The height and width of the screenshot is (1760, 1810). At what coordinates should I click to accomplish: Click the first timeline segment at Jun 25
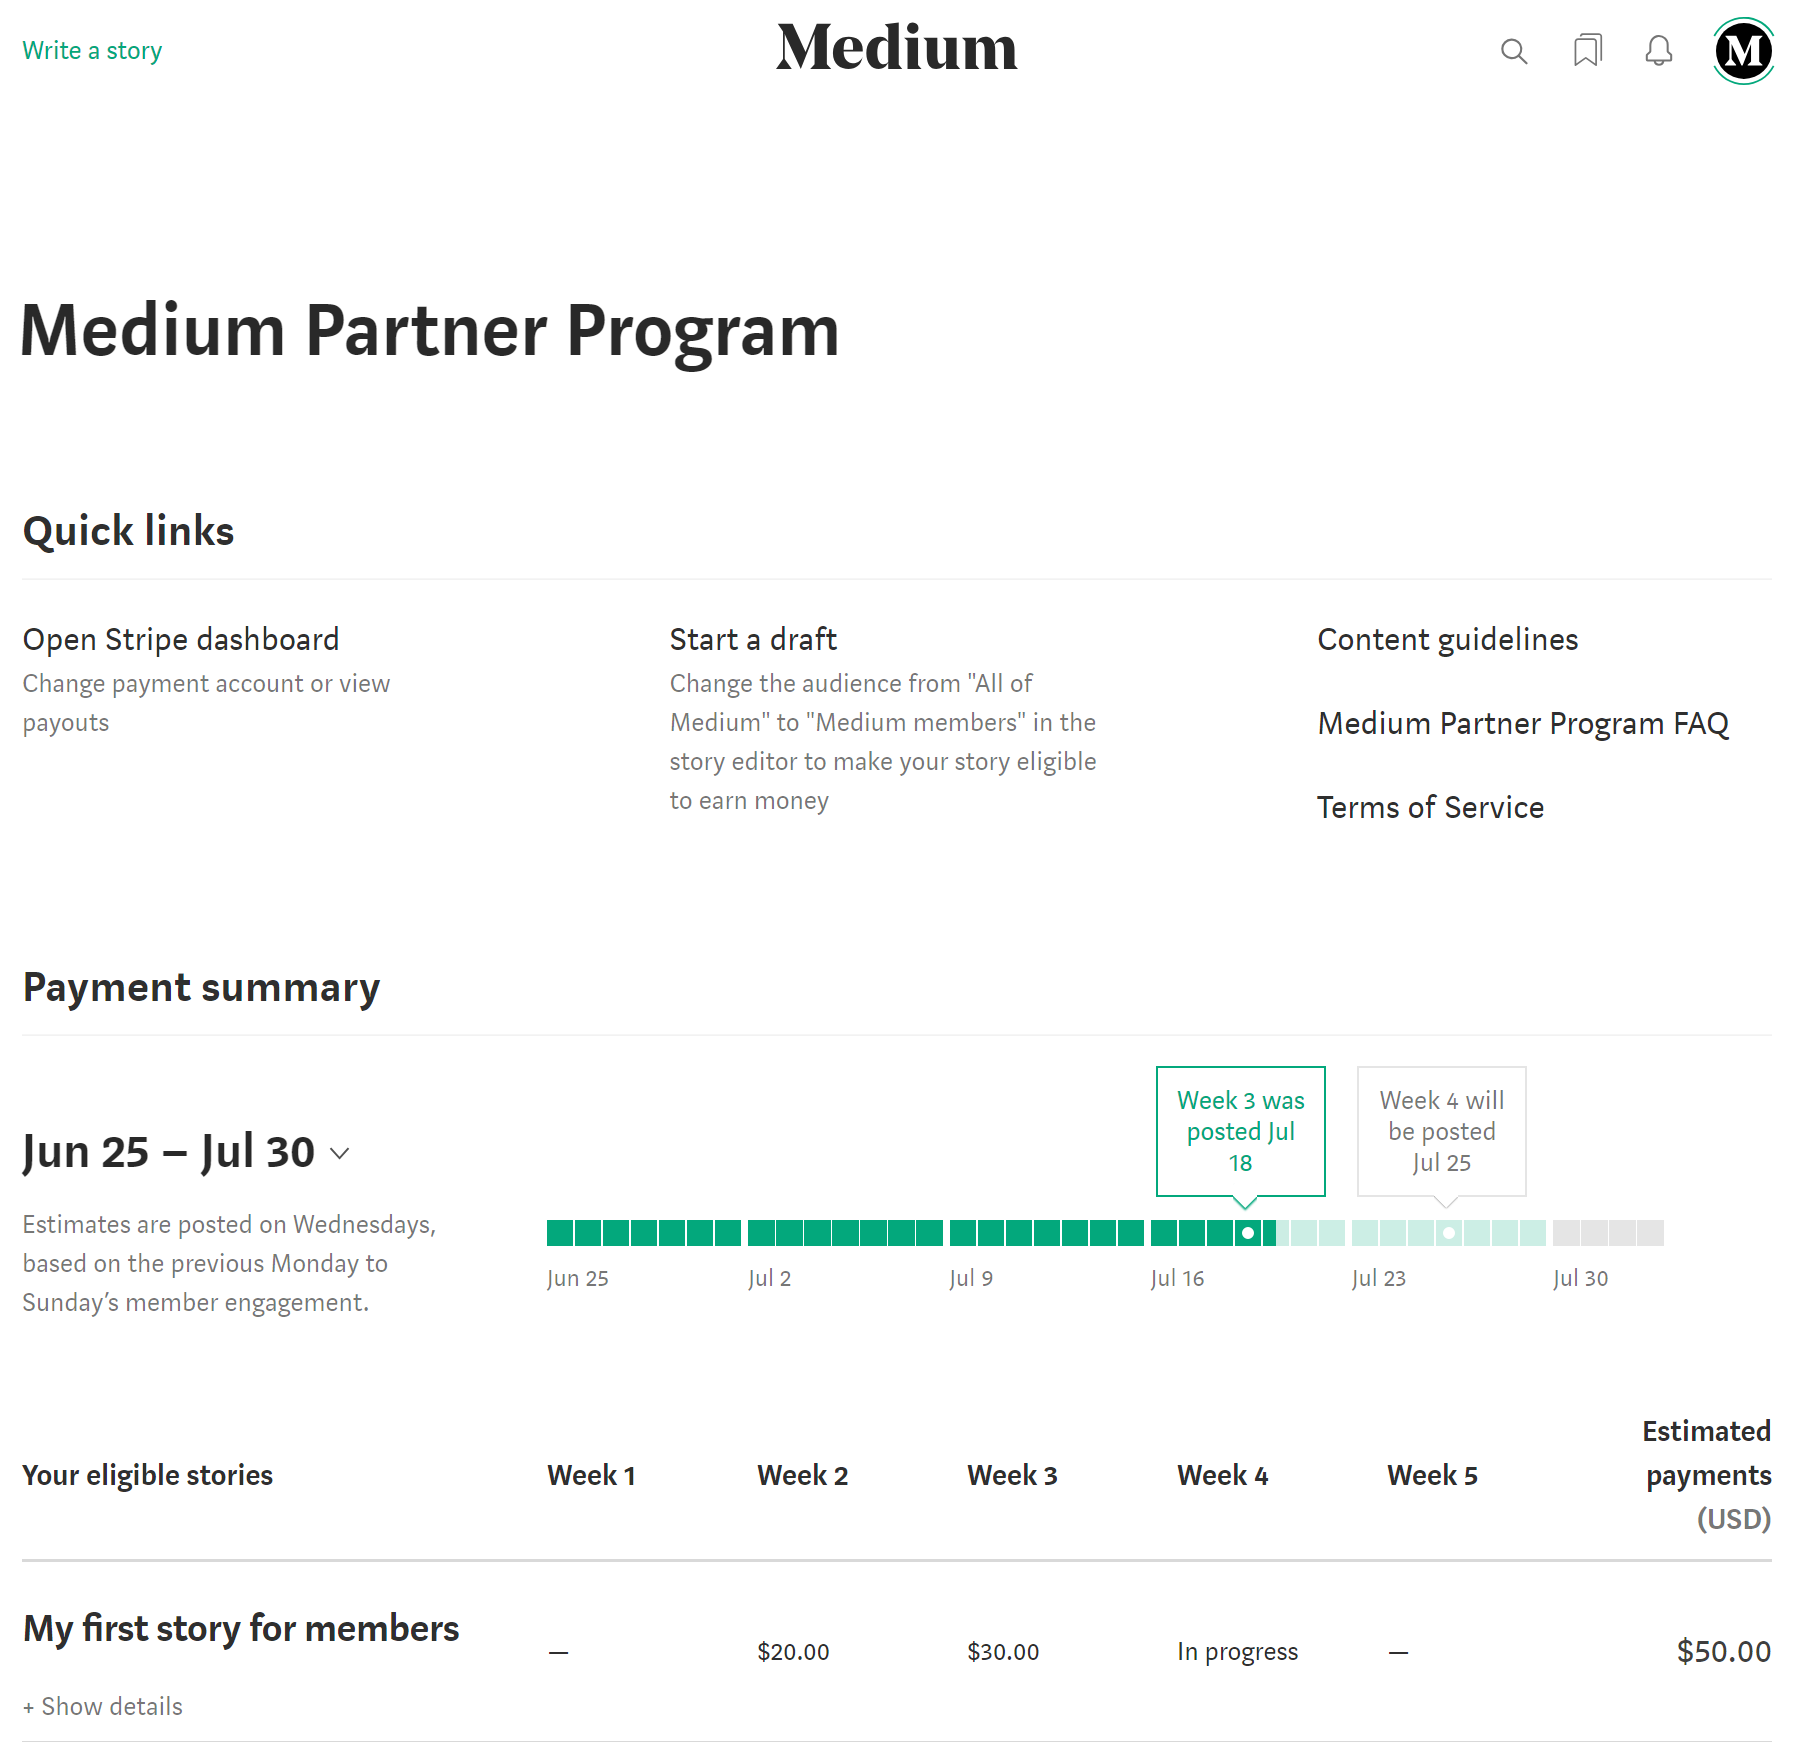[x=560, y=1233]
